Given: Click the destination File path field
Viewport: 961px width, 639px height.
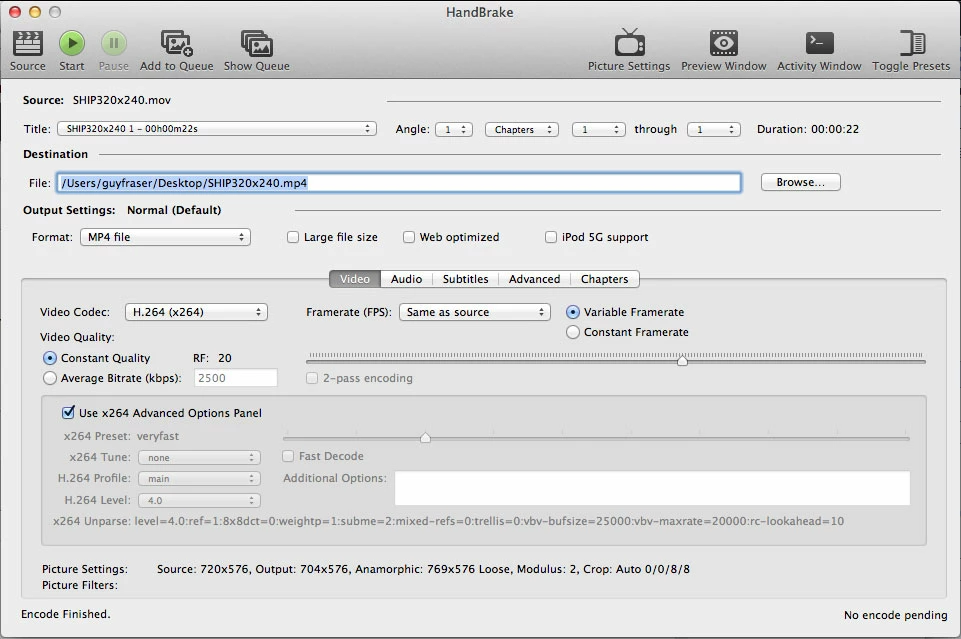Looking at the screenshot, I should (x=399, y=183).
